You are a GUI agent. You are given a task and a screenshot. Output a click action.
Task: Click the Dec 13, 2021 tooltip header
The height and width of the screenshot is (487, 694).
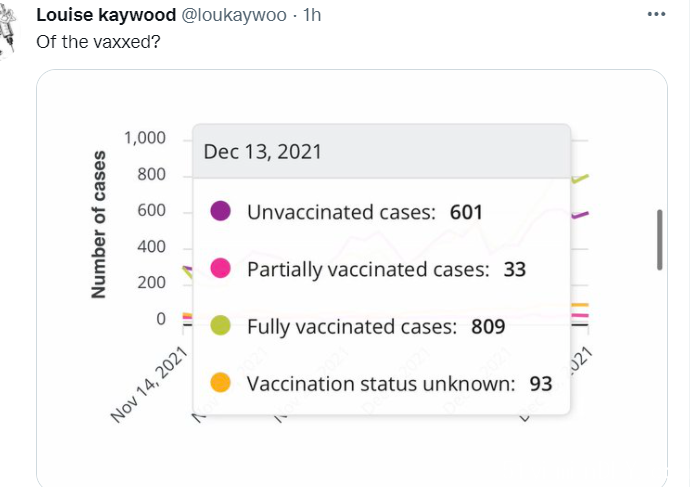[382, 151]
